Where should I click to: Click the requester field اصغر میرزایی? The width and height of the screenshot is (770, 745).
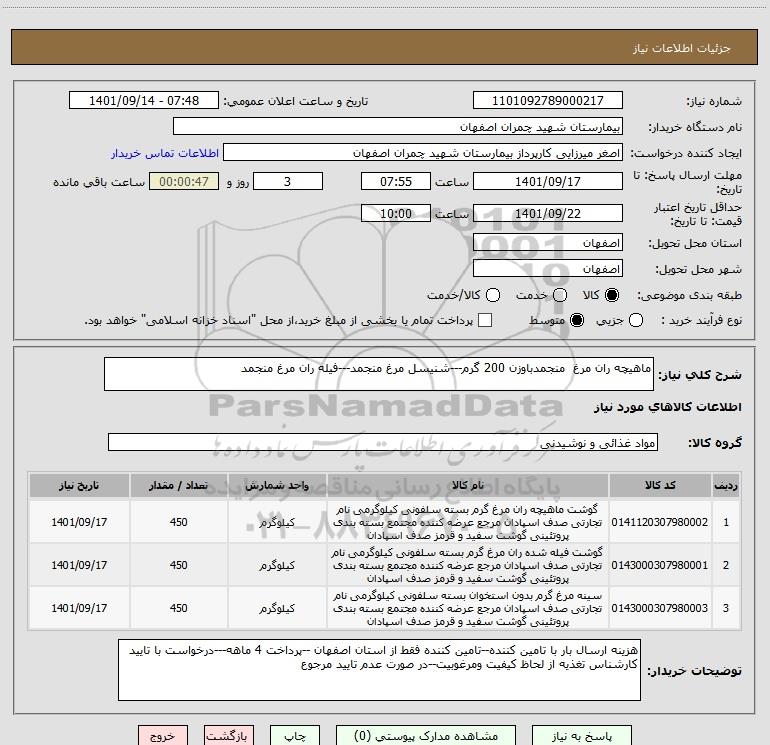pos(423,153)
